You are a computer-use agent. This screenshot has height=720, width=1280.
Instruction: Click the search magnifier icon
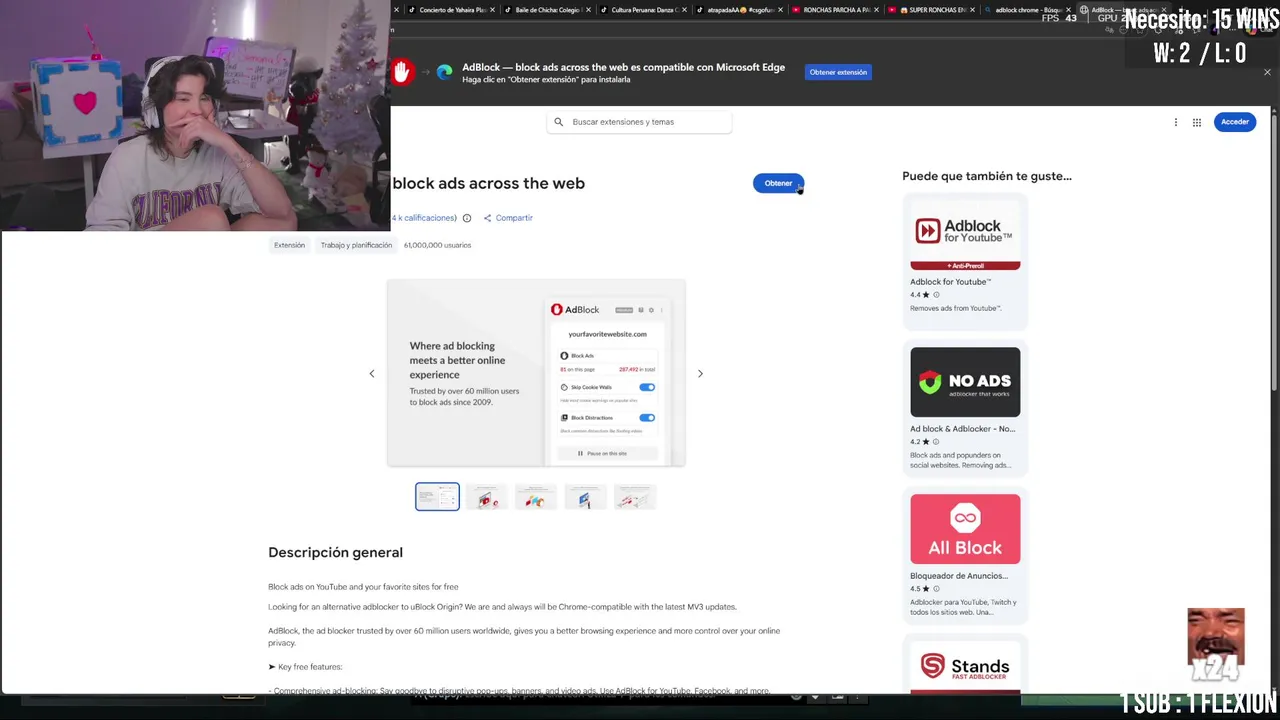point(559,122)
